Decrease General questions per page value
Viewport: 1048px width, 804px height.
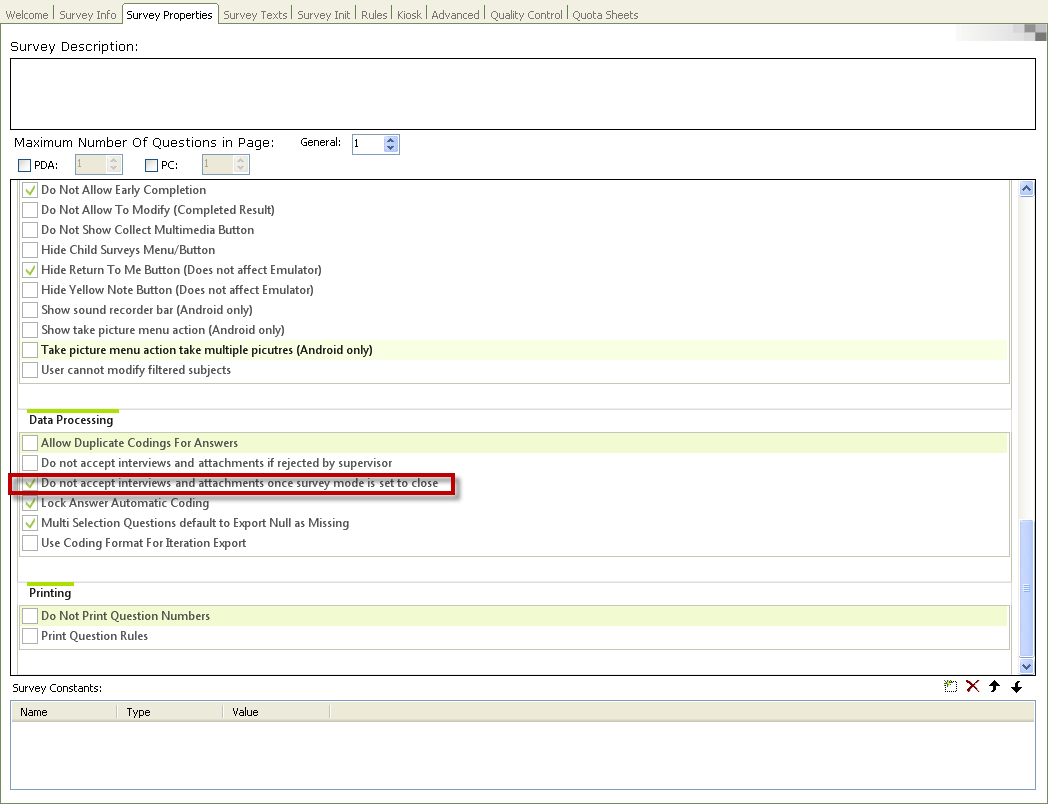(391, 148)
